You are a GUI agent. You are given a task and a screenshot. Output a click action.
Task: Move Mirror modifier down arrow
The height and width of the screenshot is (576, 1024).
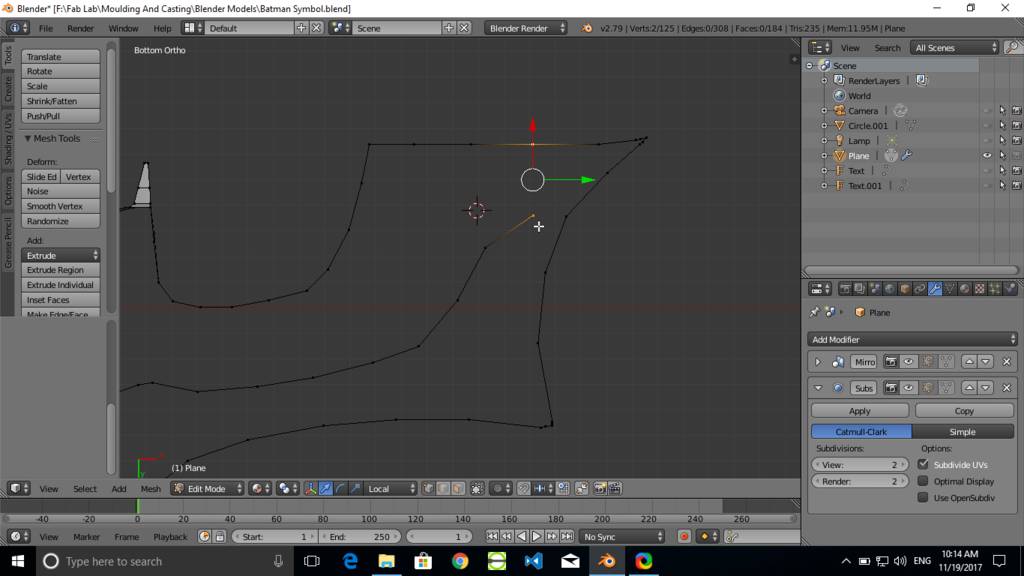point(985,362)
